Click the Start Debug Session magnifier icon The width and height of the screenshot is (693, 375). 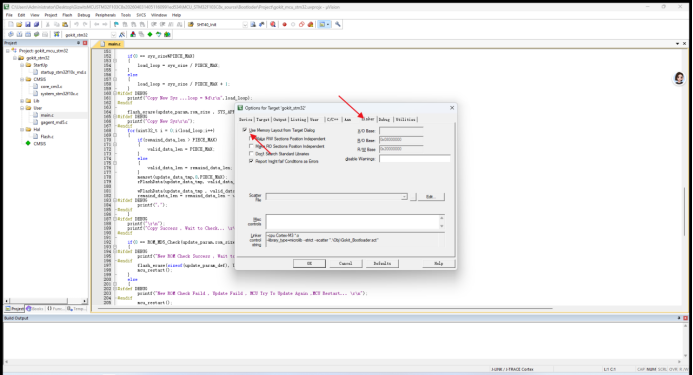tap(273, 24)
